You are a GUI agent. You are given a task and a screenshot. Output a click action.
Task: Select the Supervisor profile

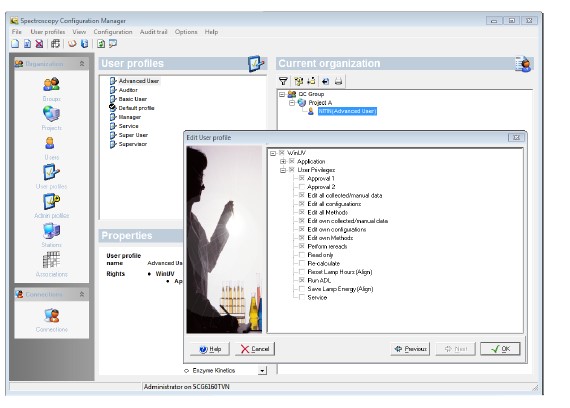click(133, 144)
